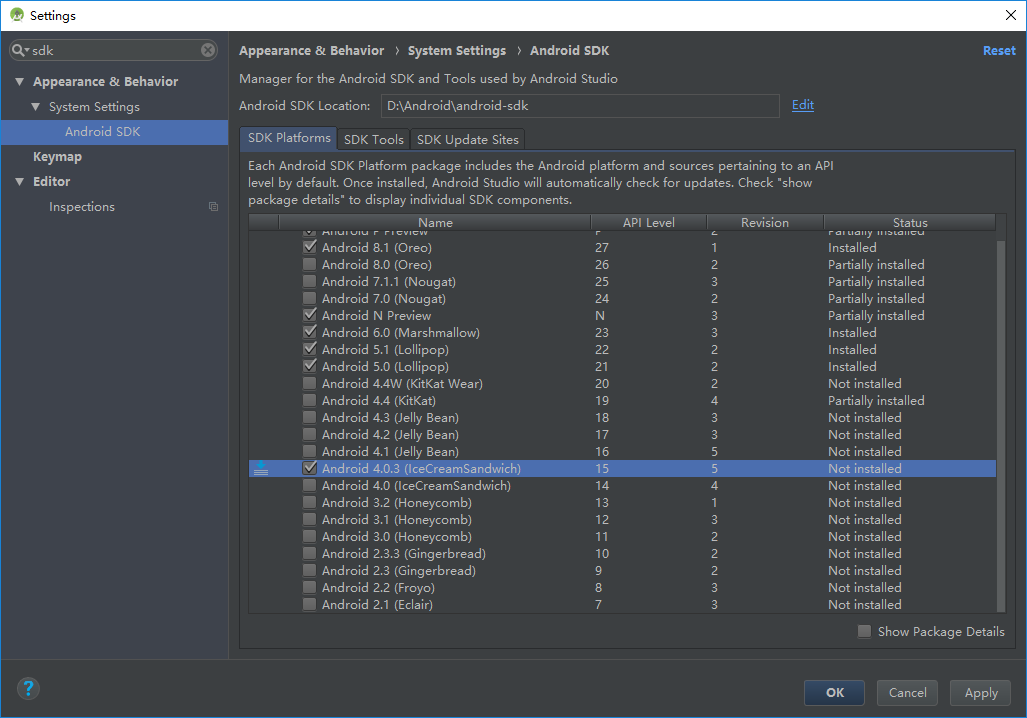This screenshot has width=1027, height=718.
Task: Check Android 7.0 (Nougat) checkbox
Action: tap(310, 299)
